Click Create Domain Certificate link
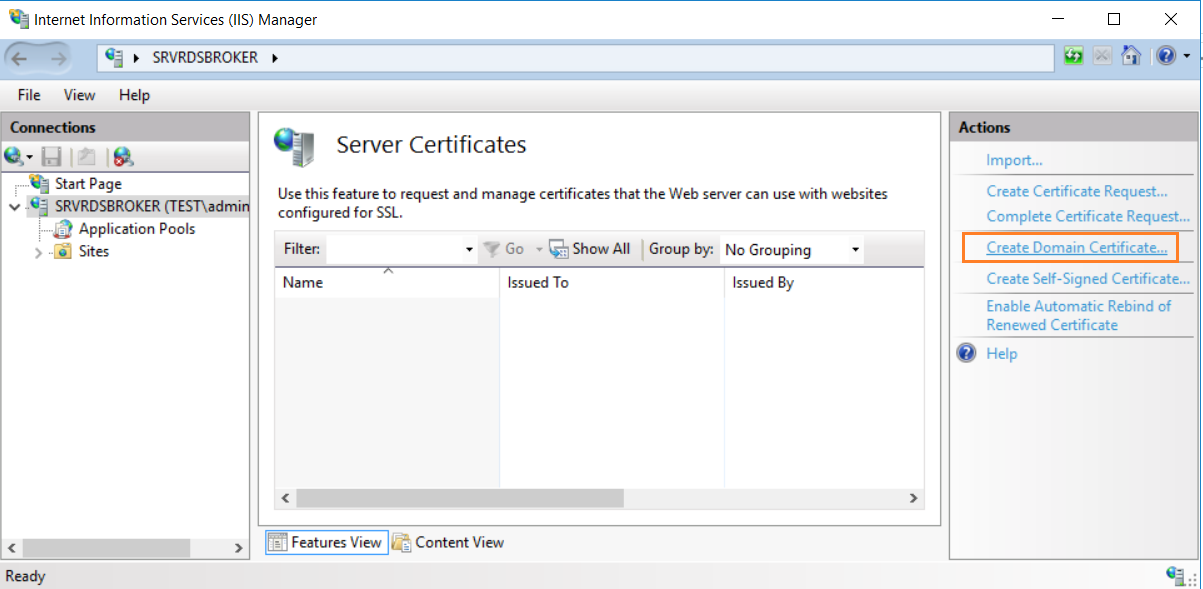This screenshot has width=1203, height=589. coord(1077,247)
